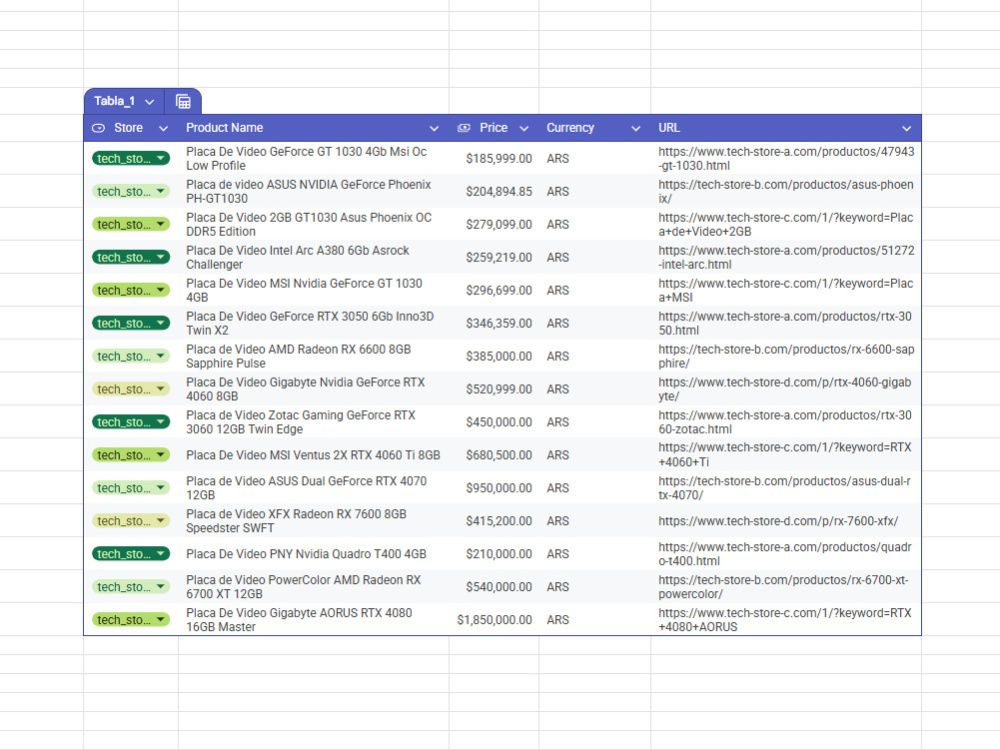This screenshot has height=750, width=1000.
Task: Select the 'Currency' header text
Action: coord(570,128)
